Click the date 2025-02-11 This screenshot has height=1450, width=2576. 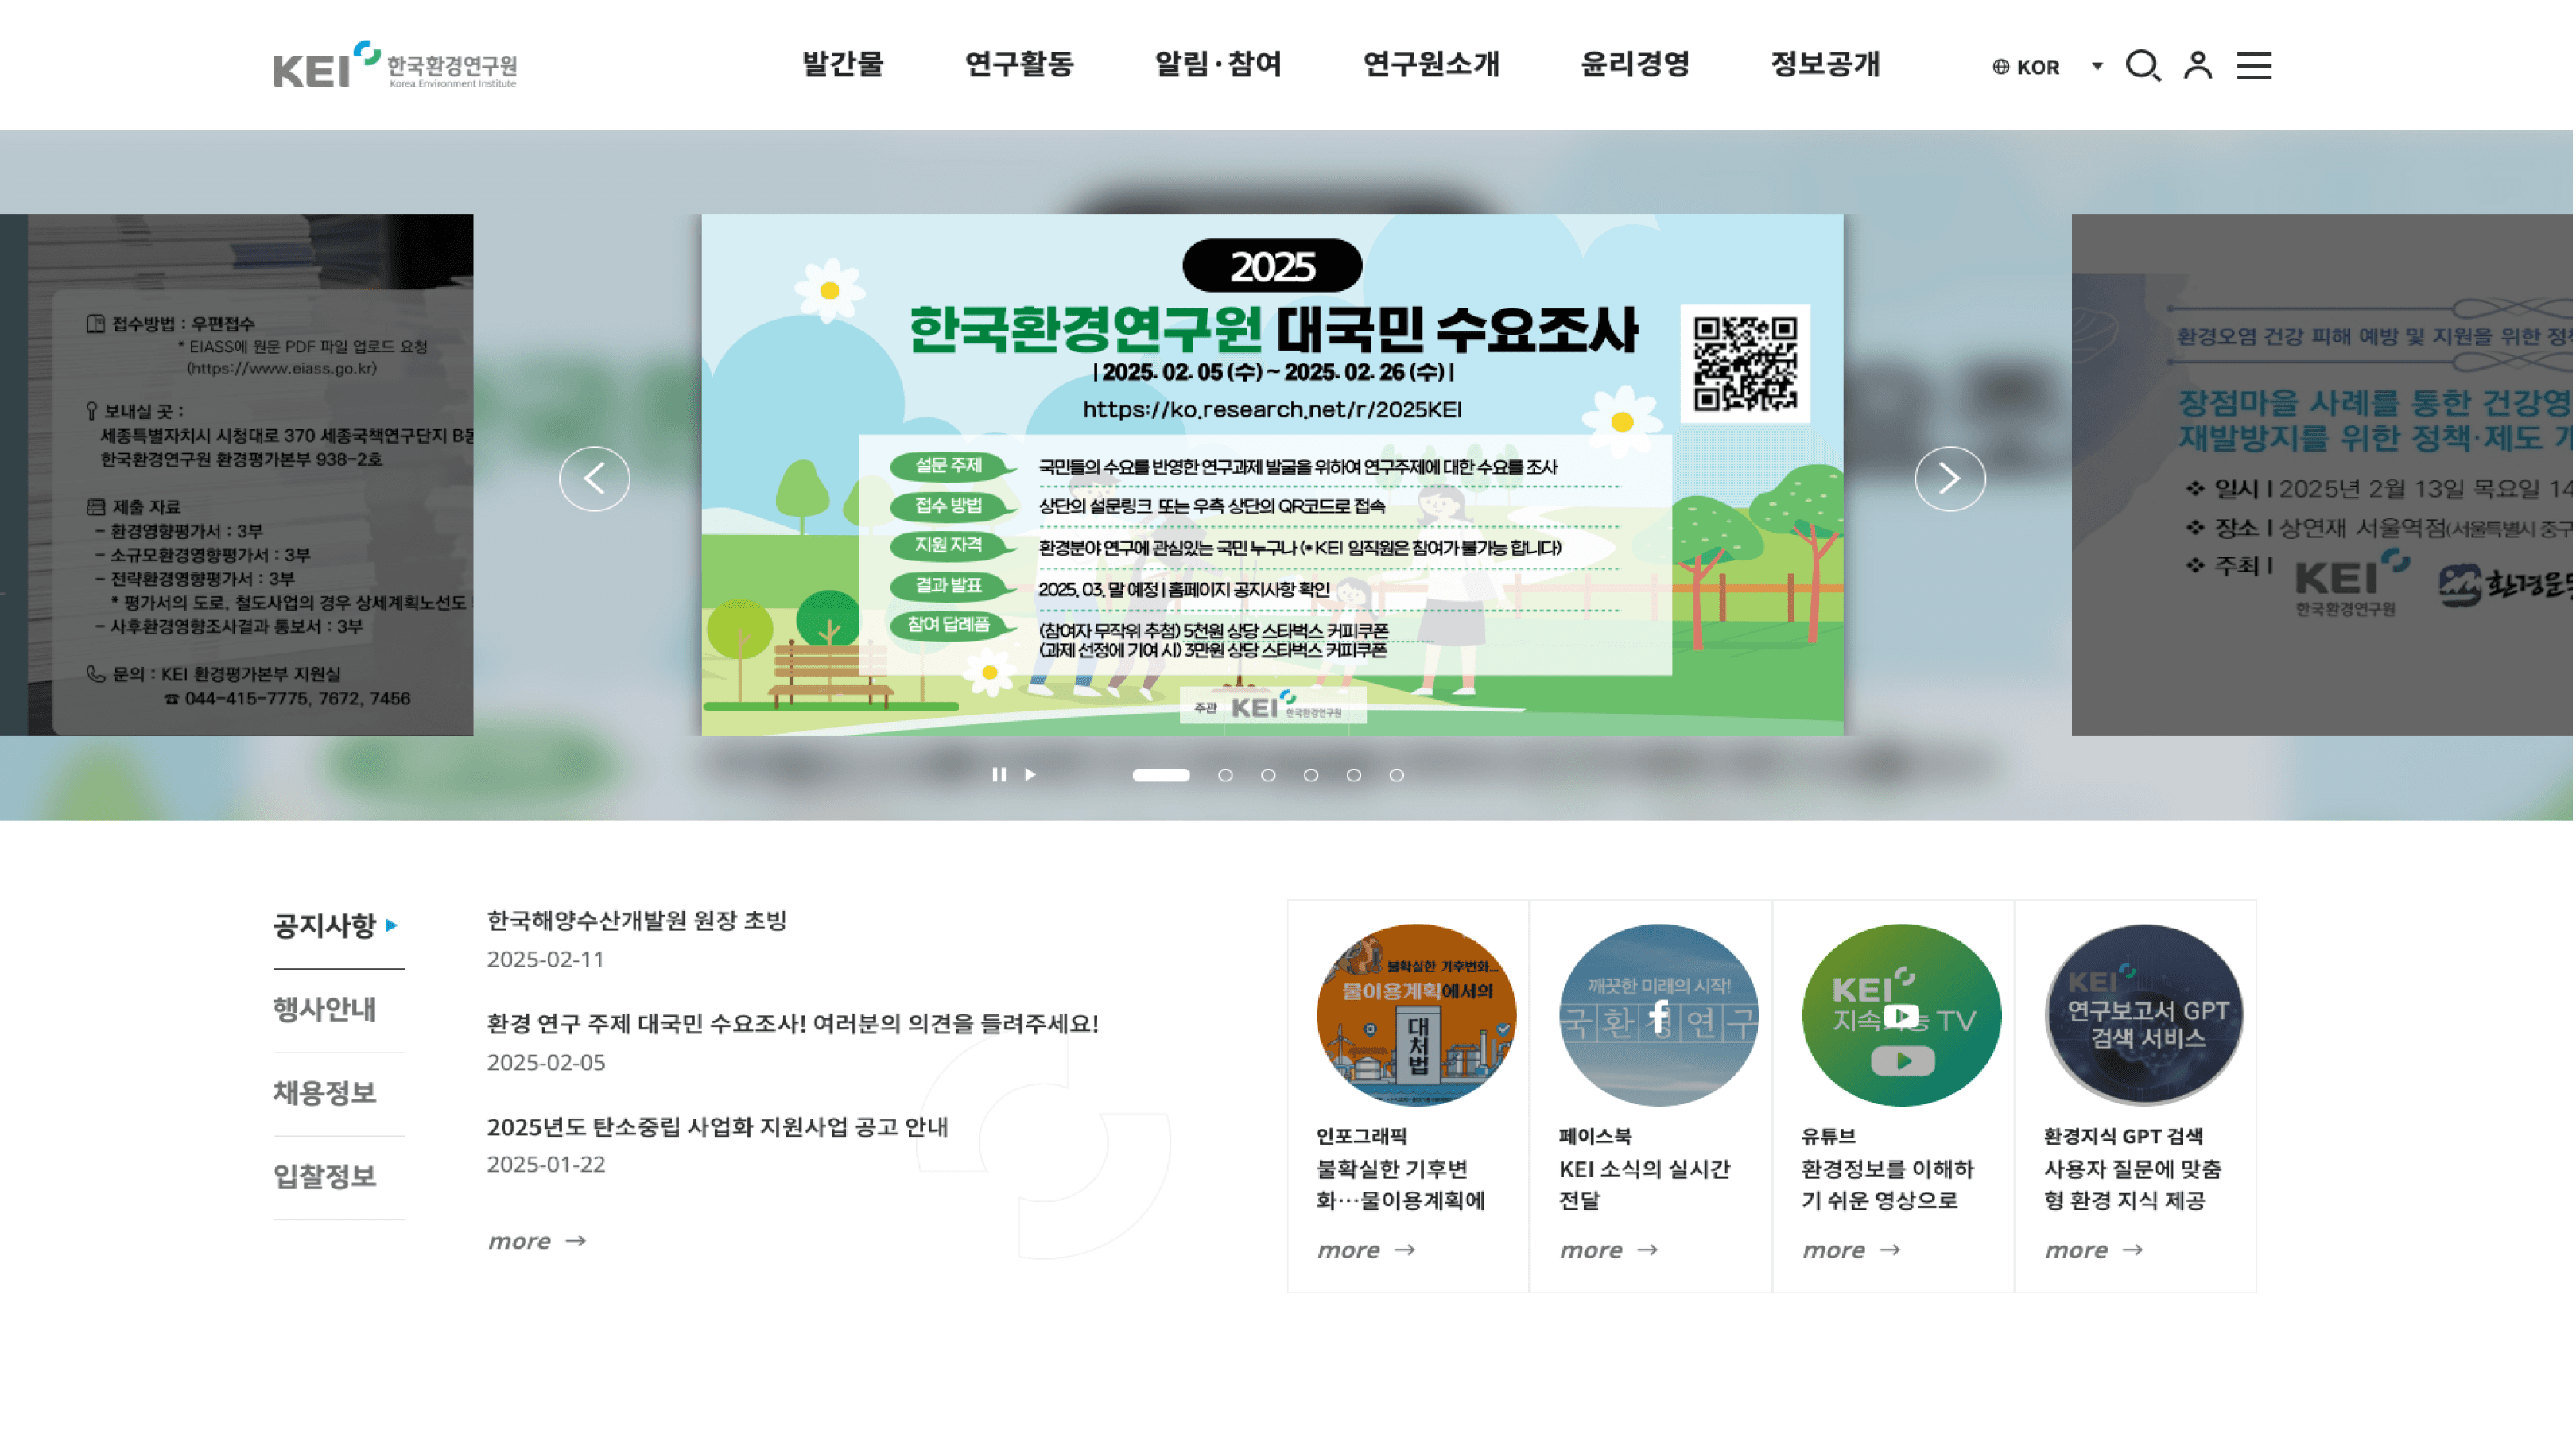546,960
